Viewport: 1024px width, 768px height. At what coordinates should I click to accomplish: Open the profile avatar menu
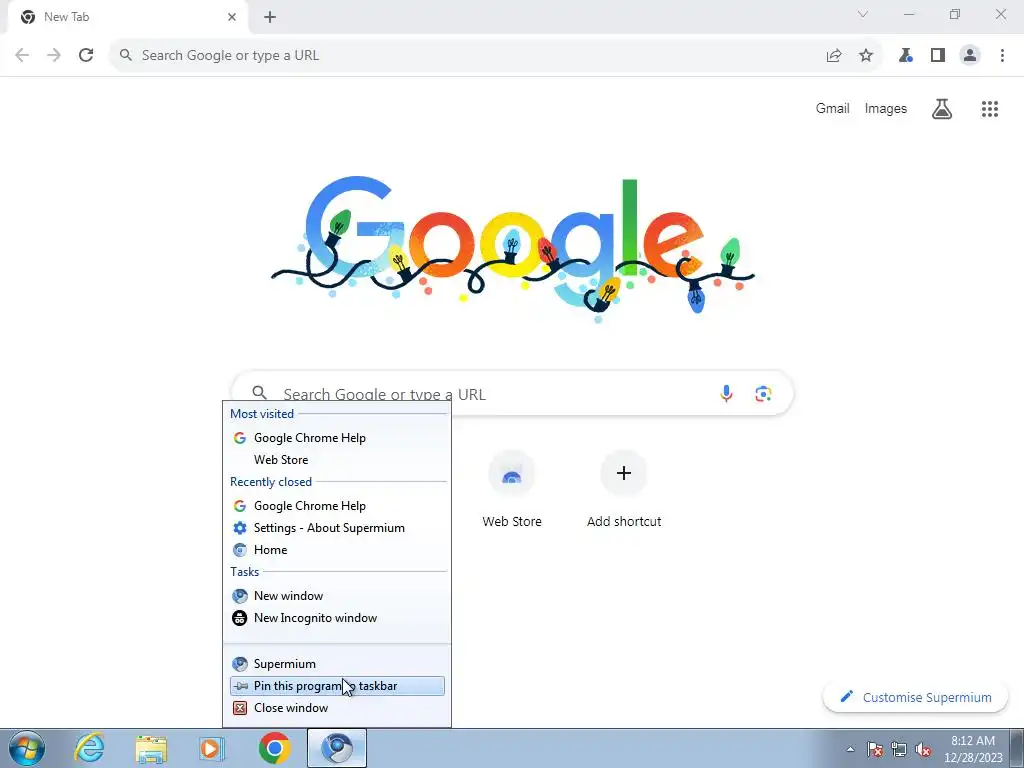pyautogui.click(x=970, y=56)
